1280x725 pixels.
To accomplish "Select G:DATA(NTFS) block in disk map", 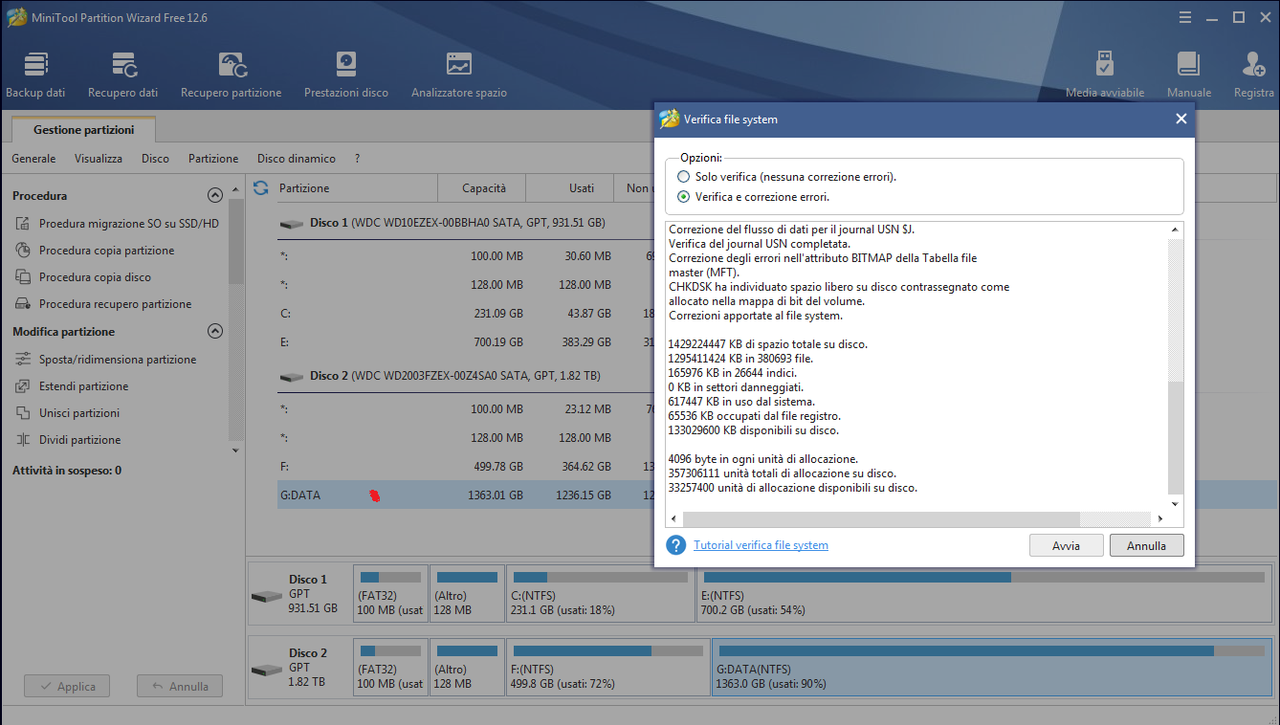I will [x=991, y=667].
